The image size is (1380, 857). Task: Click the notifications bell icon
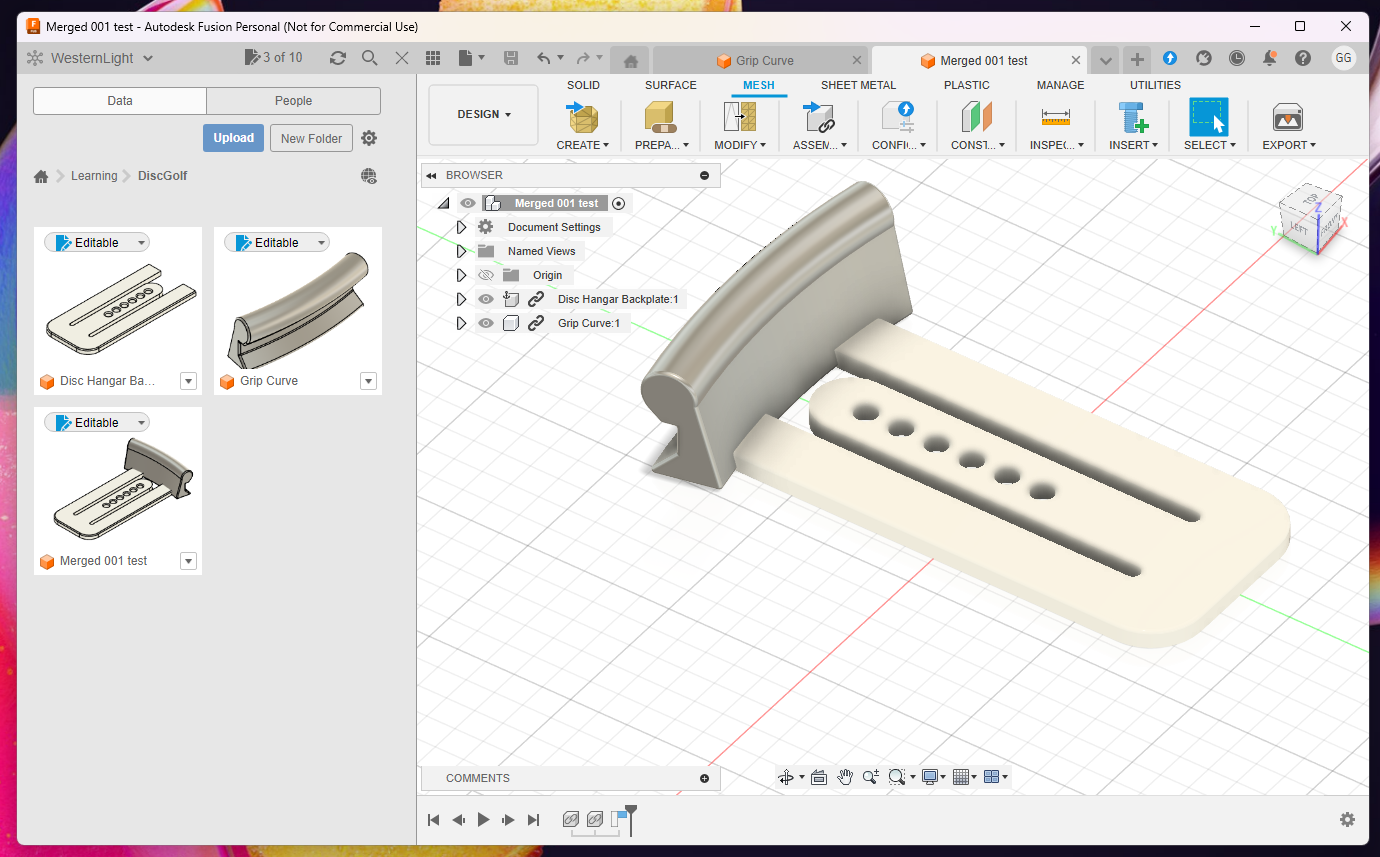click(1269, 58)
